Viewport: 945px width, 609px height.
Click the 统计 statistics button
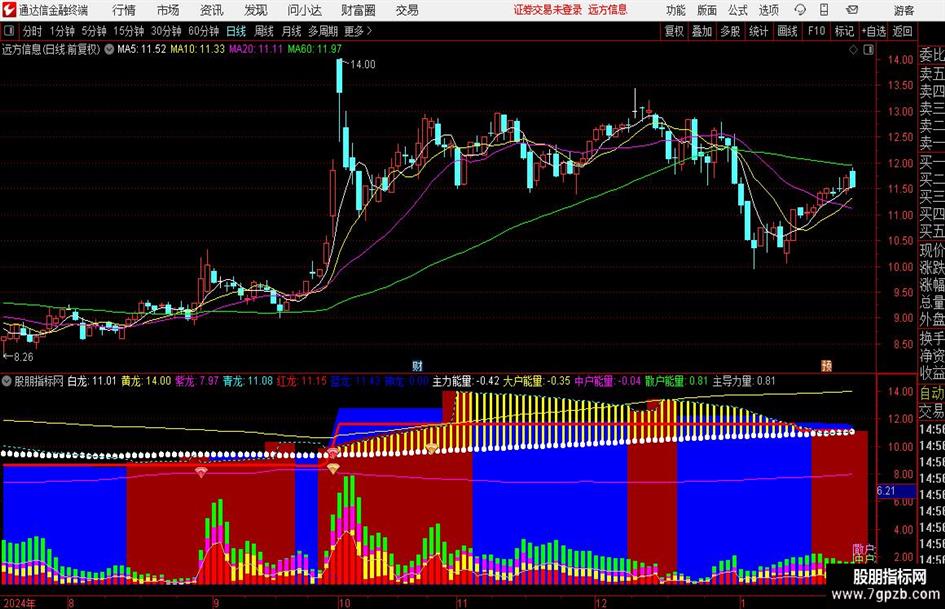point(758,31)
